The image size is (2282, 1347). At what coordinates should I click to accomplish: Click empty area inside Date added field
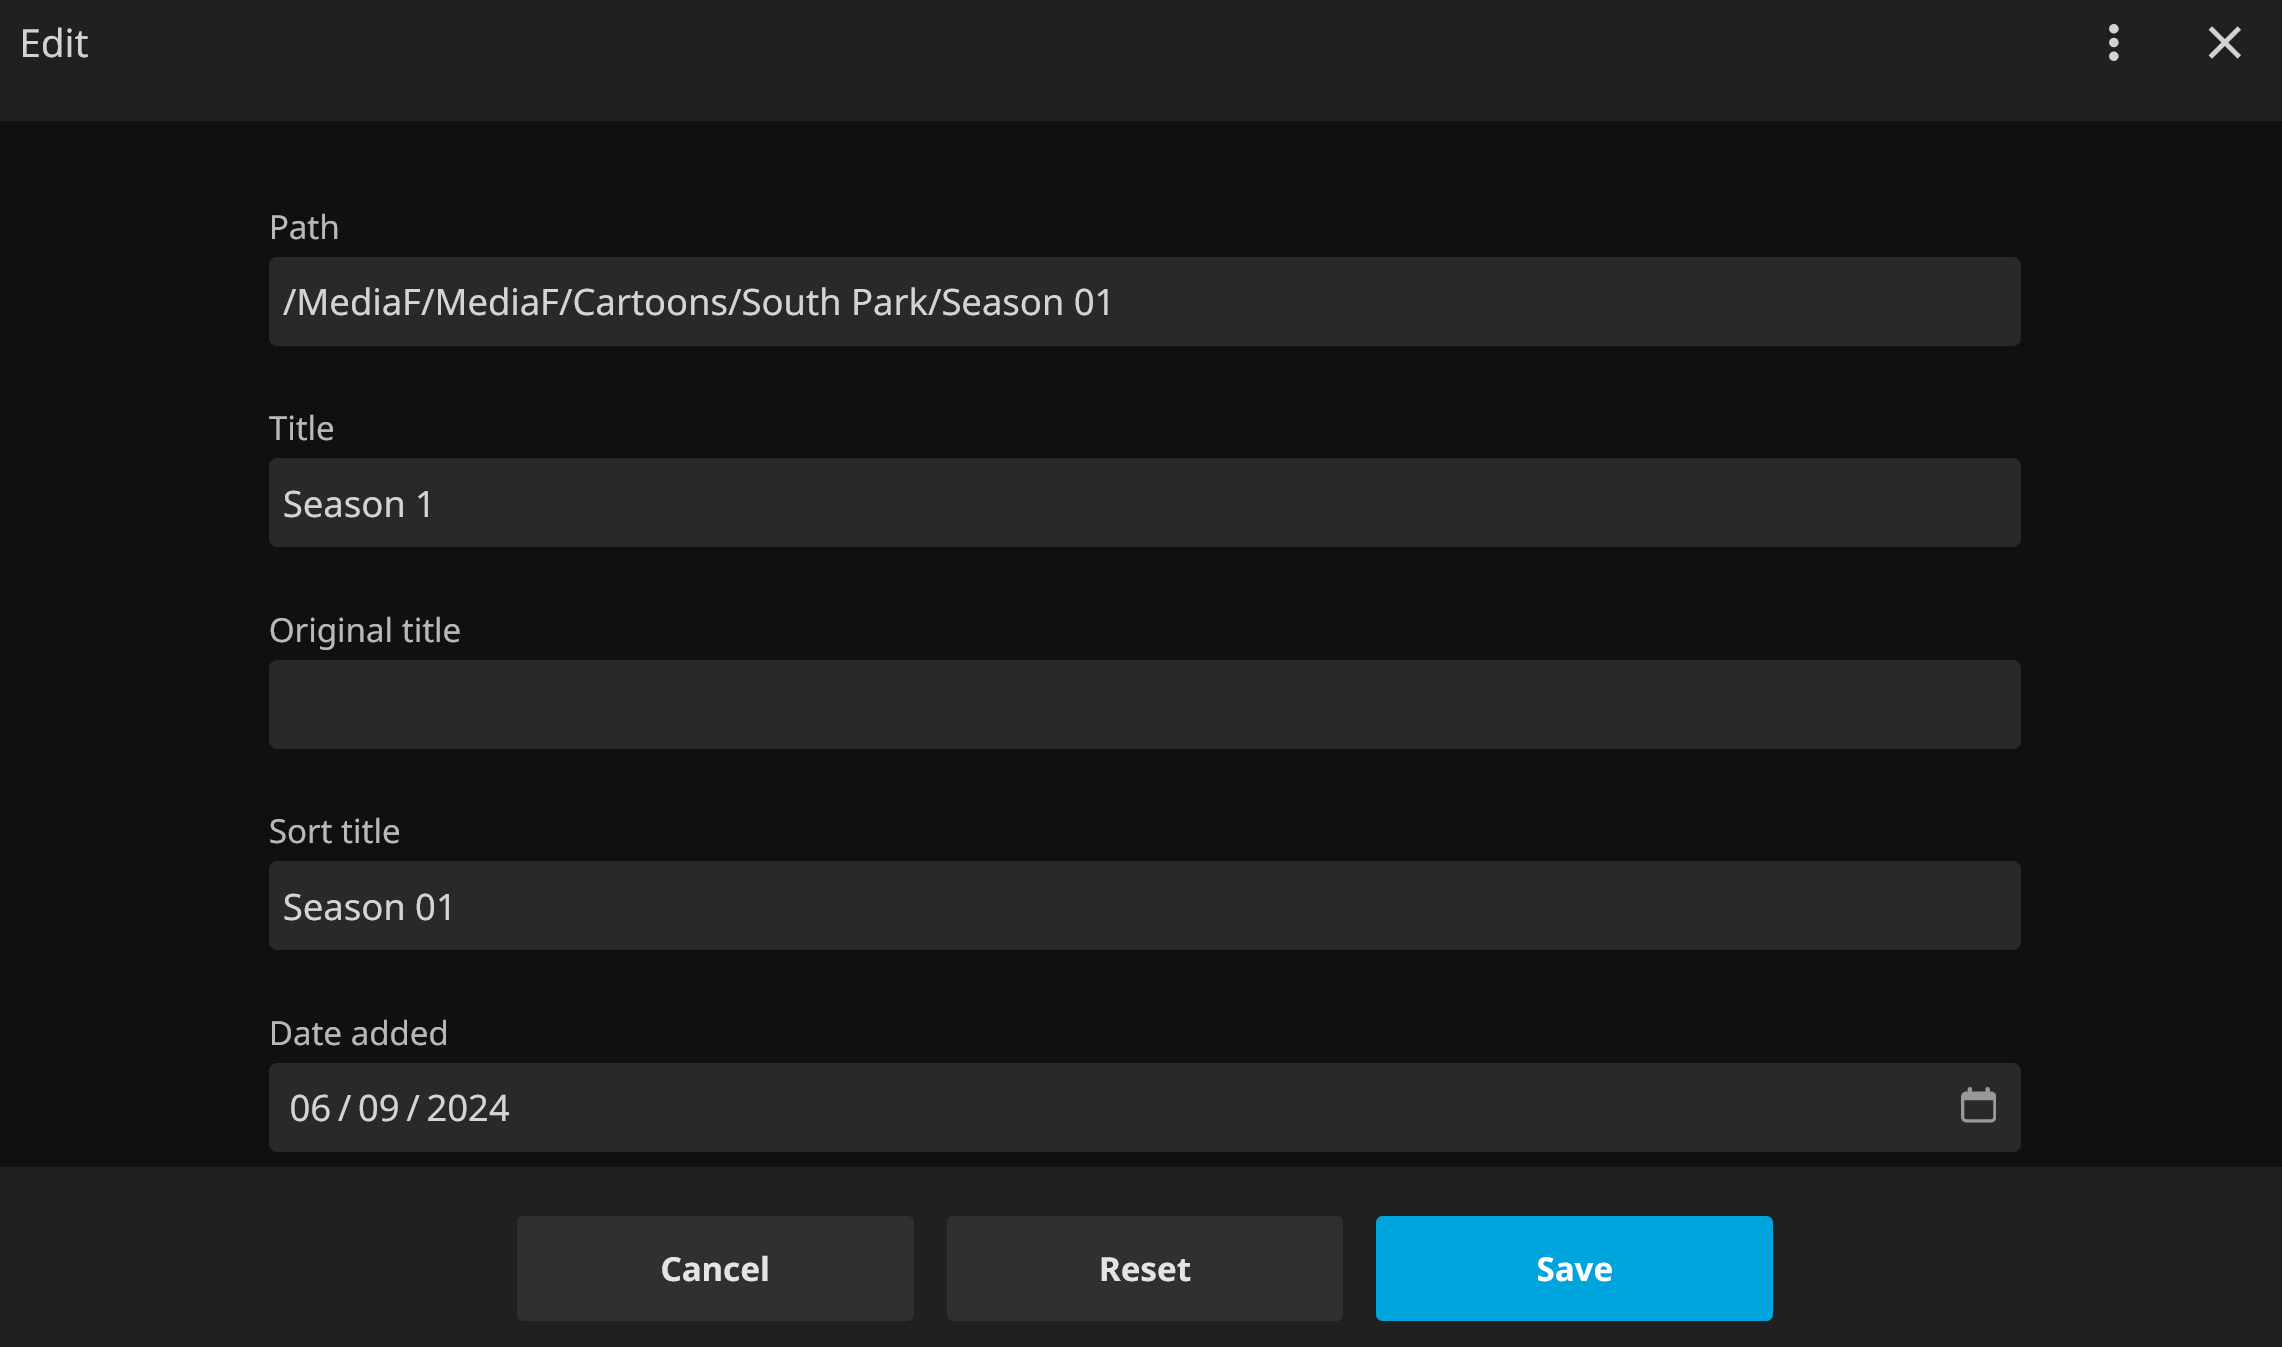pos(1200,1108)
